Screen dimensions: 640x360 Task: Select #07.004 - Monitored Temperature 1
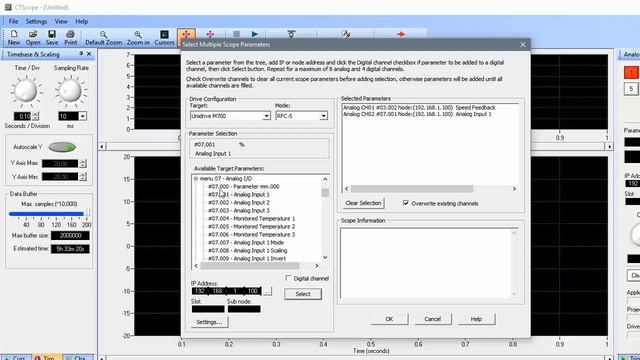(251, 218)
